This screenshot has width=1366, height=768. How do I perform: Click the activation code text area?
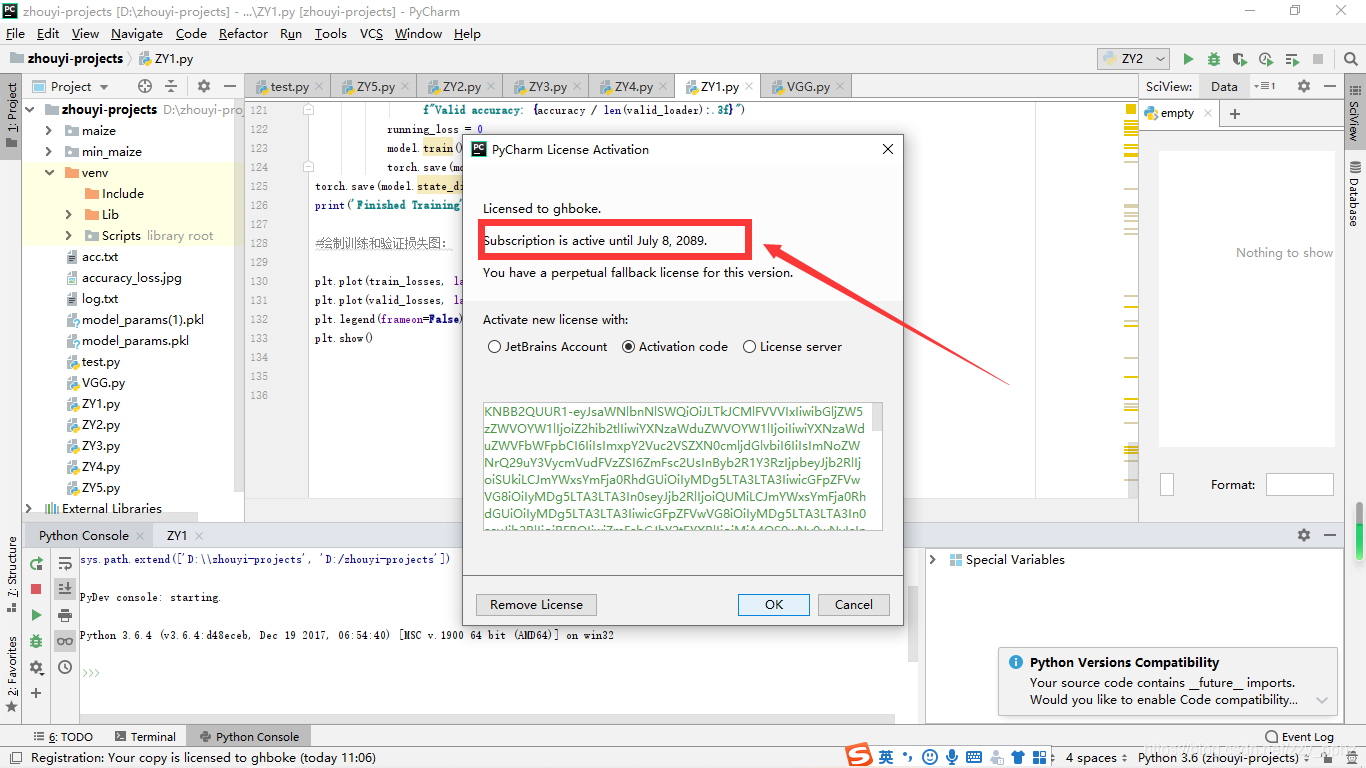[x=677, y=466]
